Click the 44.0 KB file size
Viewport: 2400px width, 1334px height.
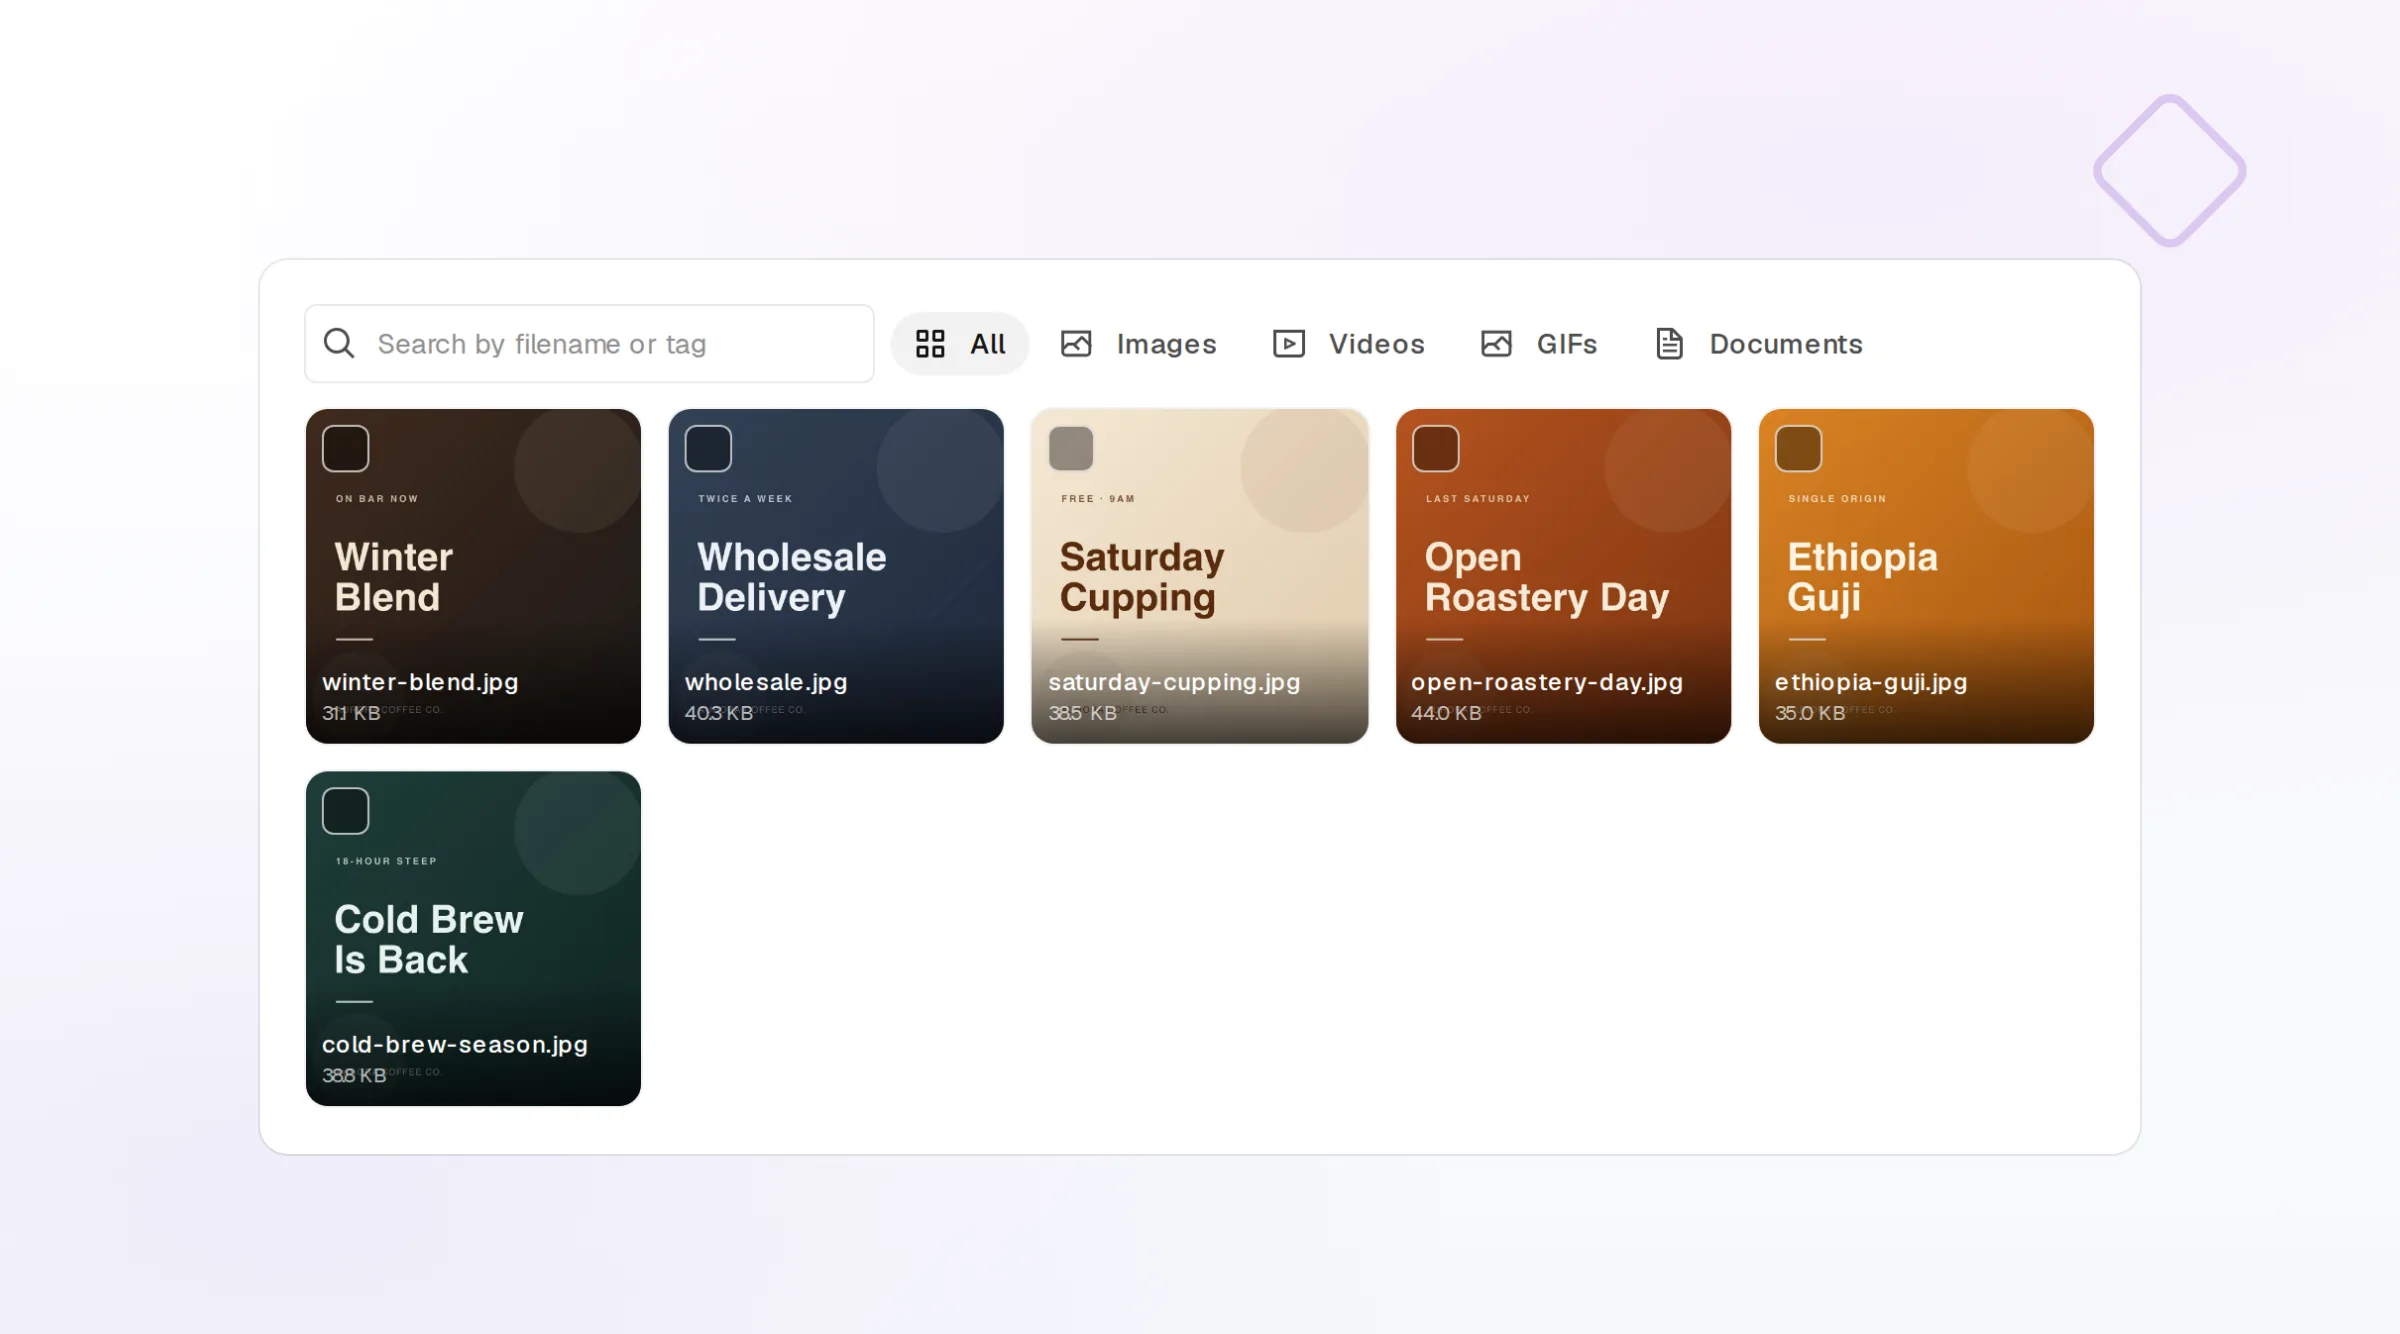coord(1446,713)
